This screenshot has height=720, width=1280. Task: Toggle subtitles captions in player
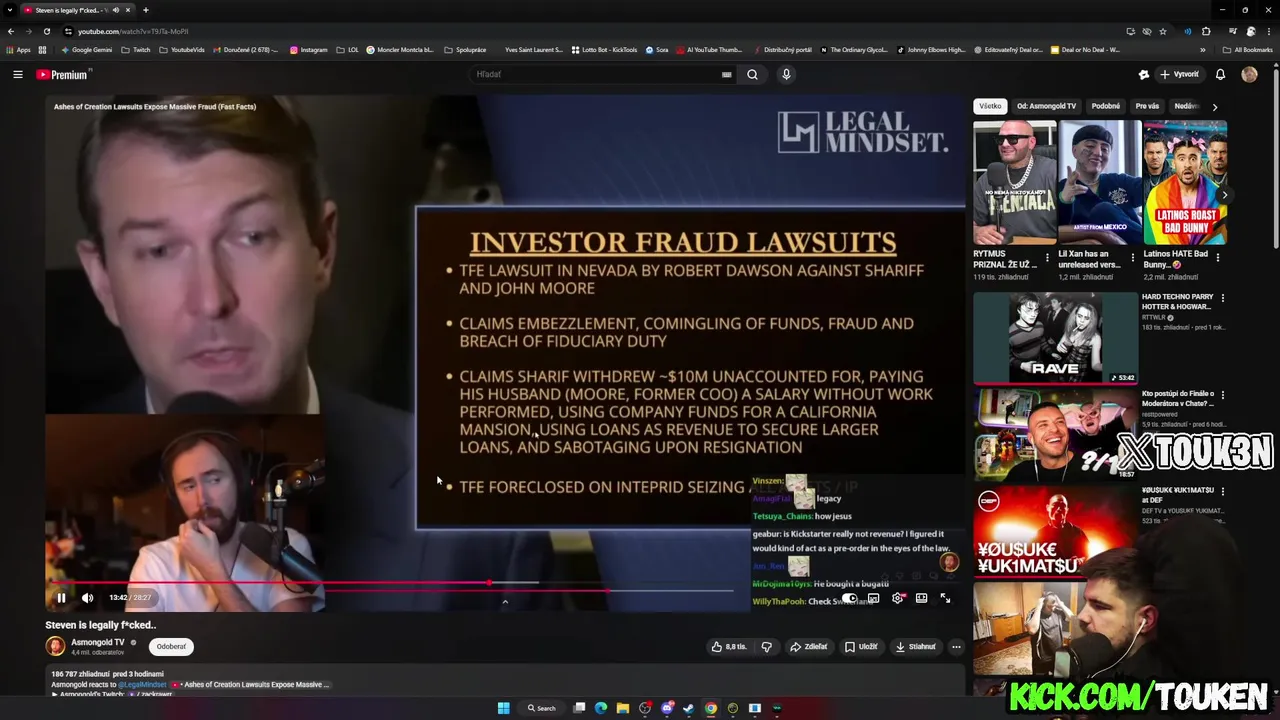pyautogui.click(x=873, y=598)
